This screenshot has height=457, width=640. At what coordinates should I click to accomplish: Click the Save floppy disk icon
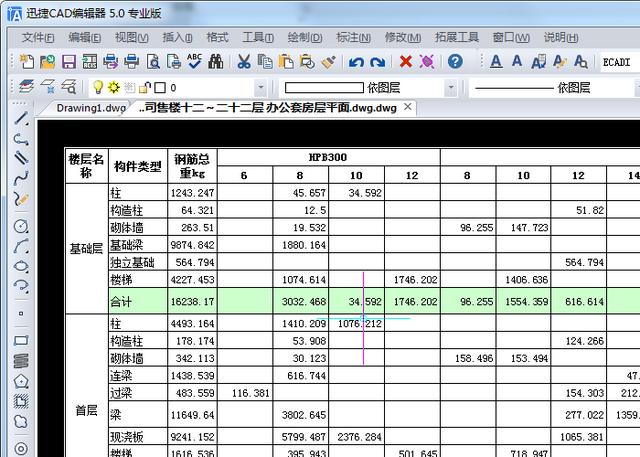point(68,62)
